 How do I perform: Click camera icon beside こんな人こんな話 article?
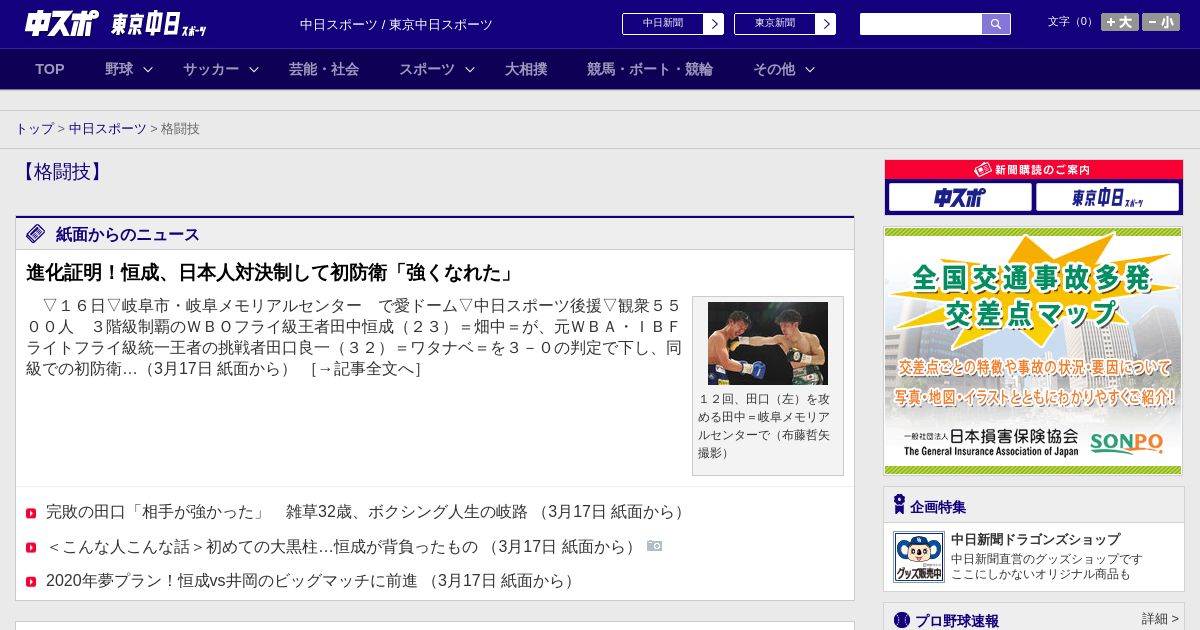coord(655,546)
